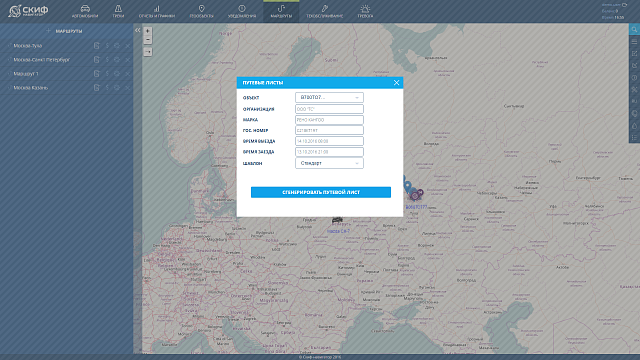Open the Техобслуживание section
Image resolution: width=640 pixels, height=360 pixels.
pyautogui.click(x=324, y=11)
